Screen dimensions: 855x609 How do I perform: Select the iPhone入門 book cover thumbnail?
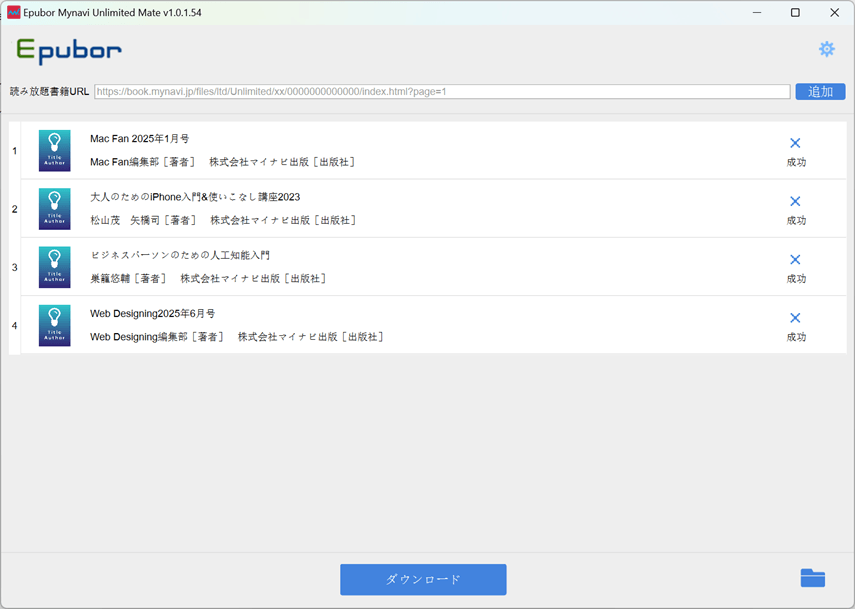[54, 208]
